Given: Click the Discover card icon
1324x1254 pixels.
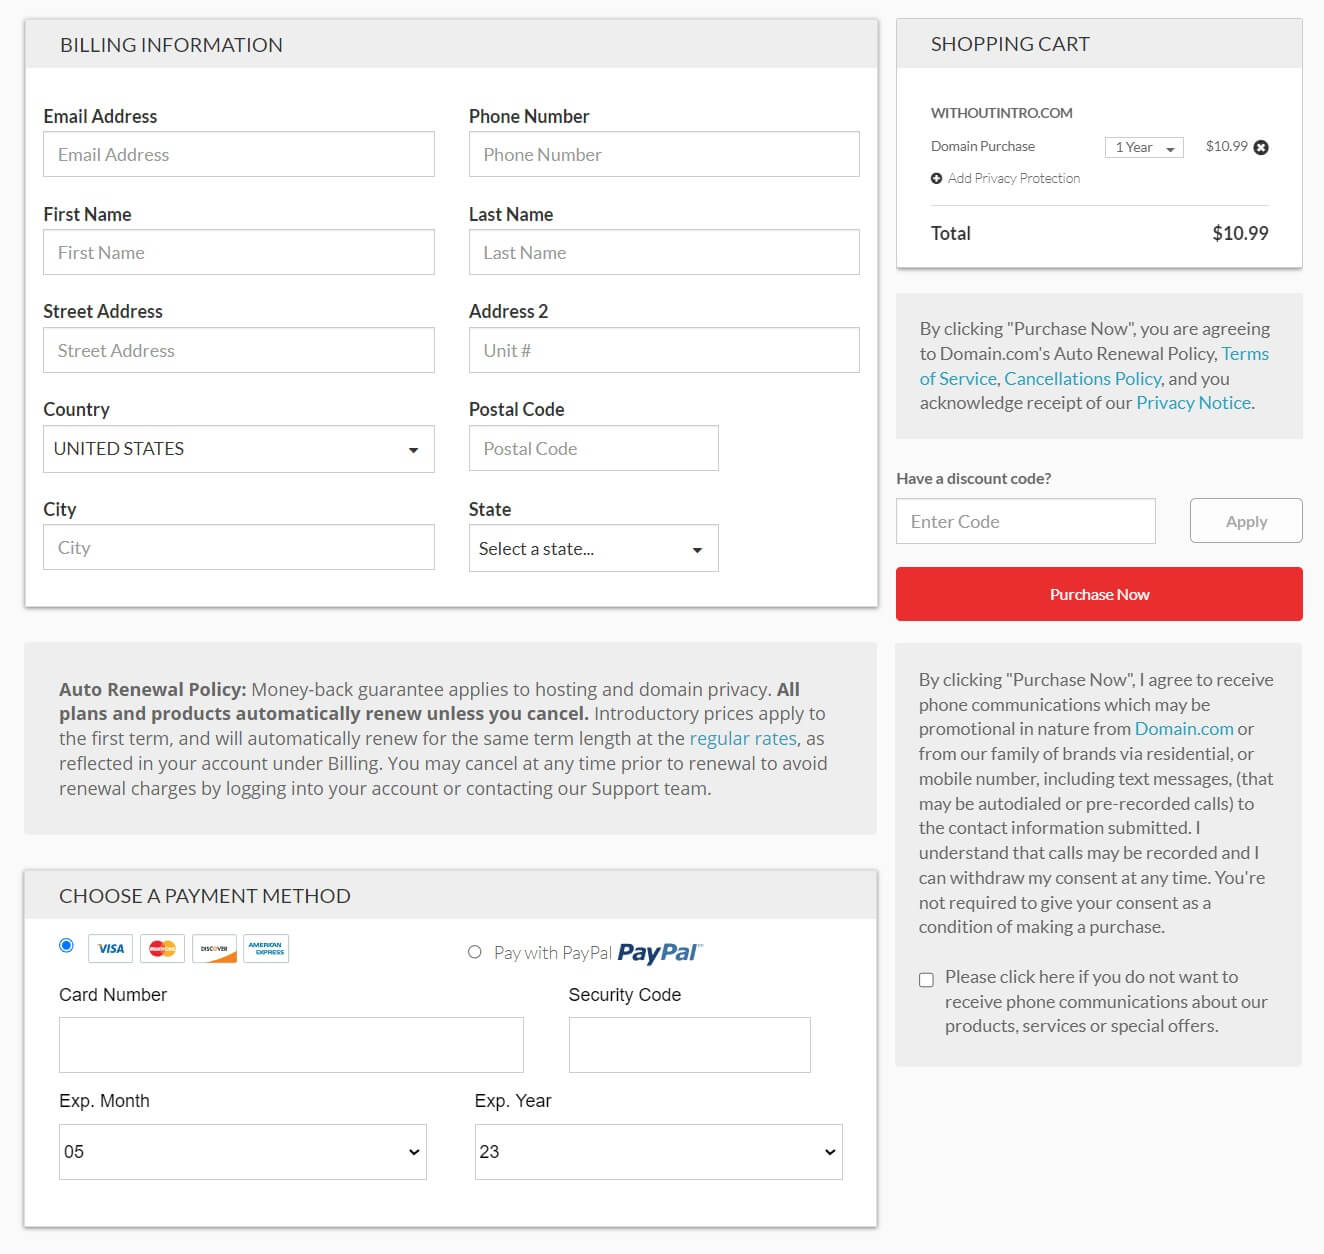Looking at the screenshot, I should coord(214,948).
